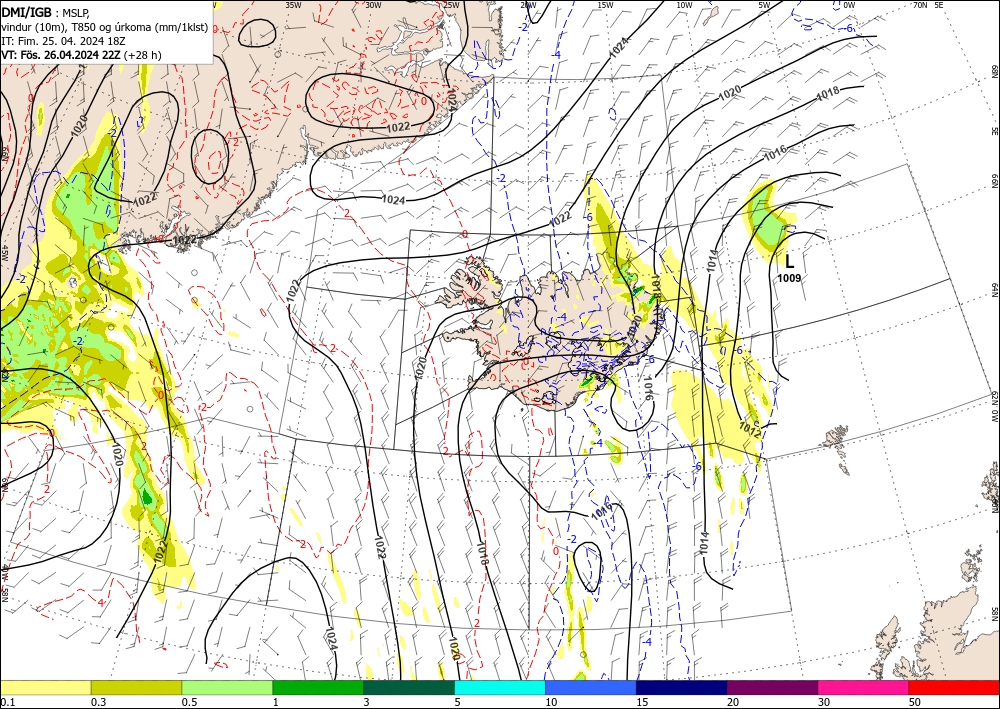Click the '0W' longitude label at top
1000x709 pixels.
[x=849, y=5]
